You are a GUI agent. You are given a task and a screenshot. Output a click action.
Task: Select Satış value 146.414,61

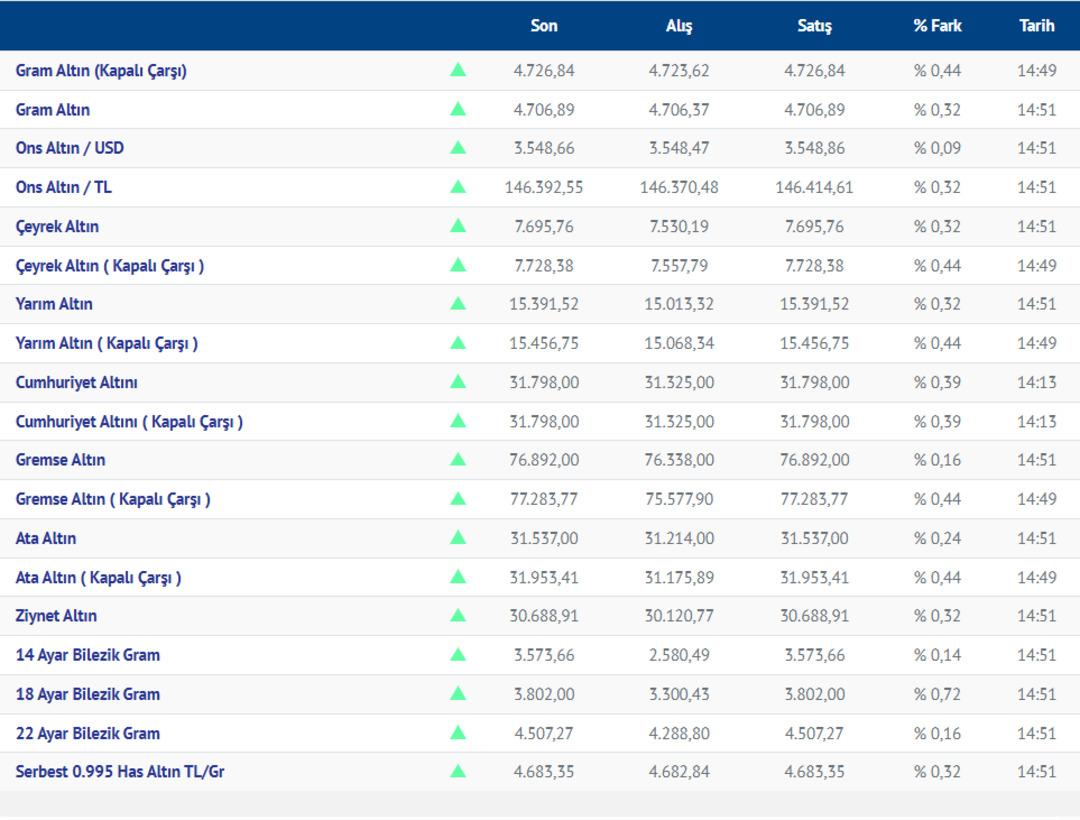(815, 187)
